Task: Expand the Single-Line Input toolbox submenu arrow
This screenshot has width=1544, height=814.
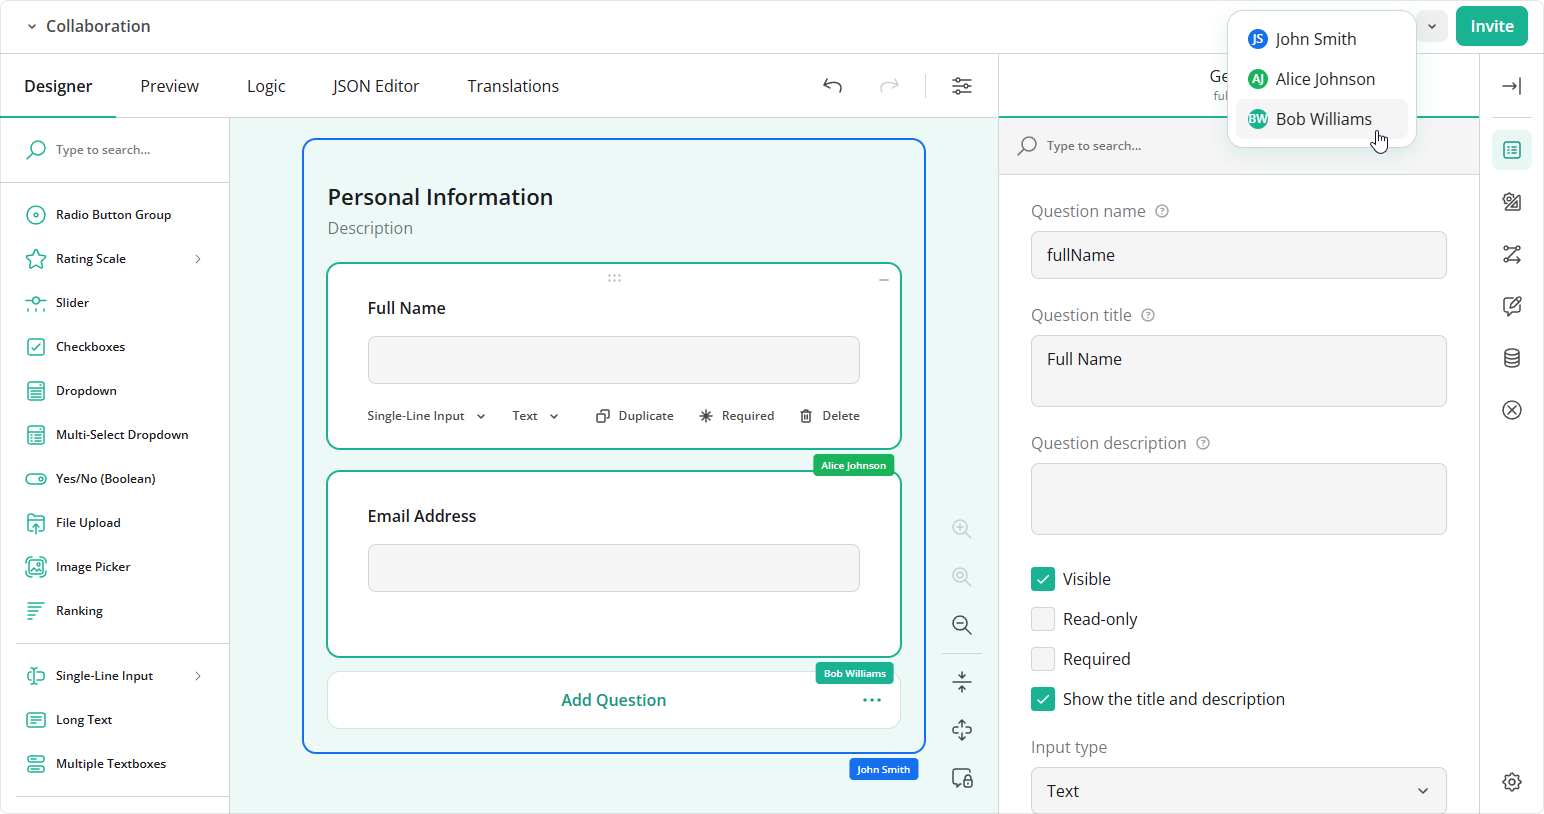Action: pyautogui.click(x=198, y=676)
